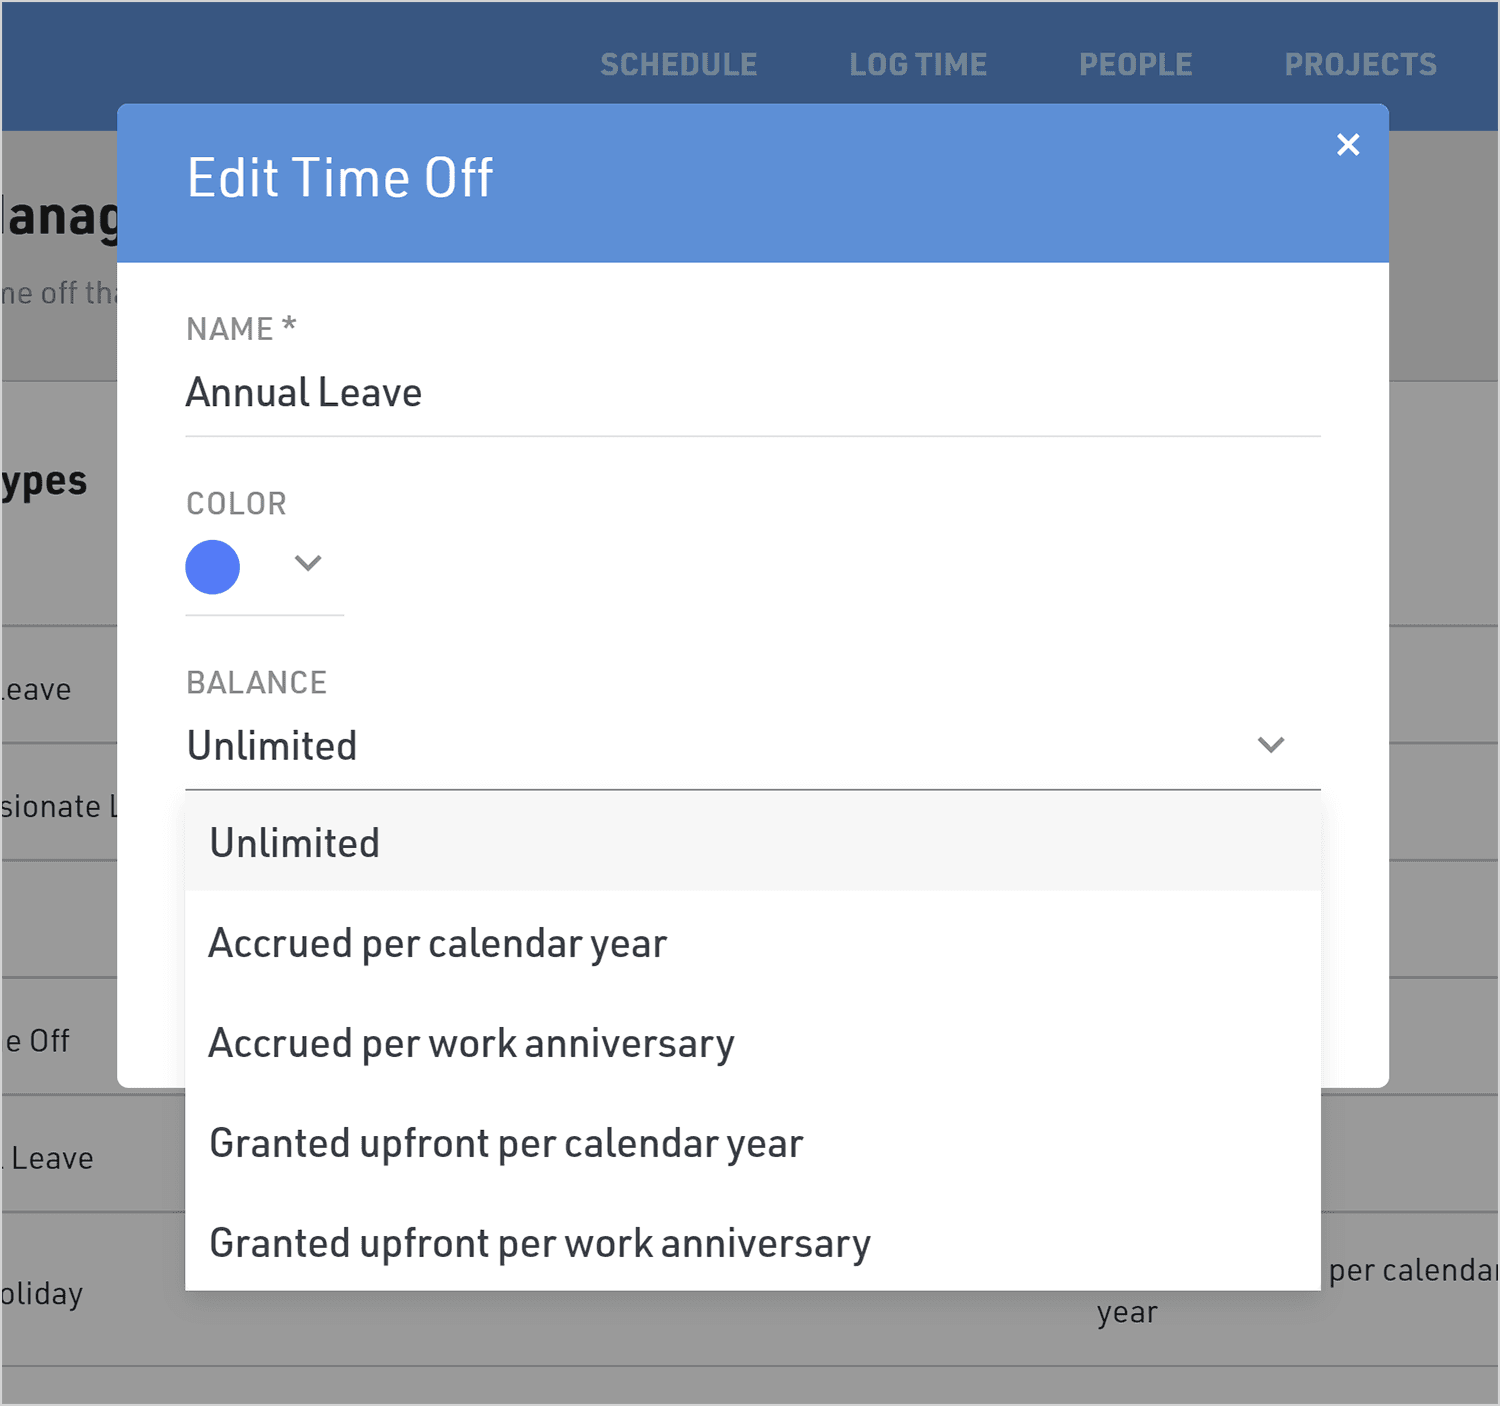This screenshot has width=1500, height=1406.
Task: Choose Granted upfront per work anniversary
Action: point(540,1243)
